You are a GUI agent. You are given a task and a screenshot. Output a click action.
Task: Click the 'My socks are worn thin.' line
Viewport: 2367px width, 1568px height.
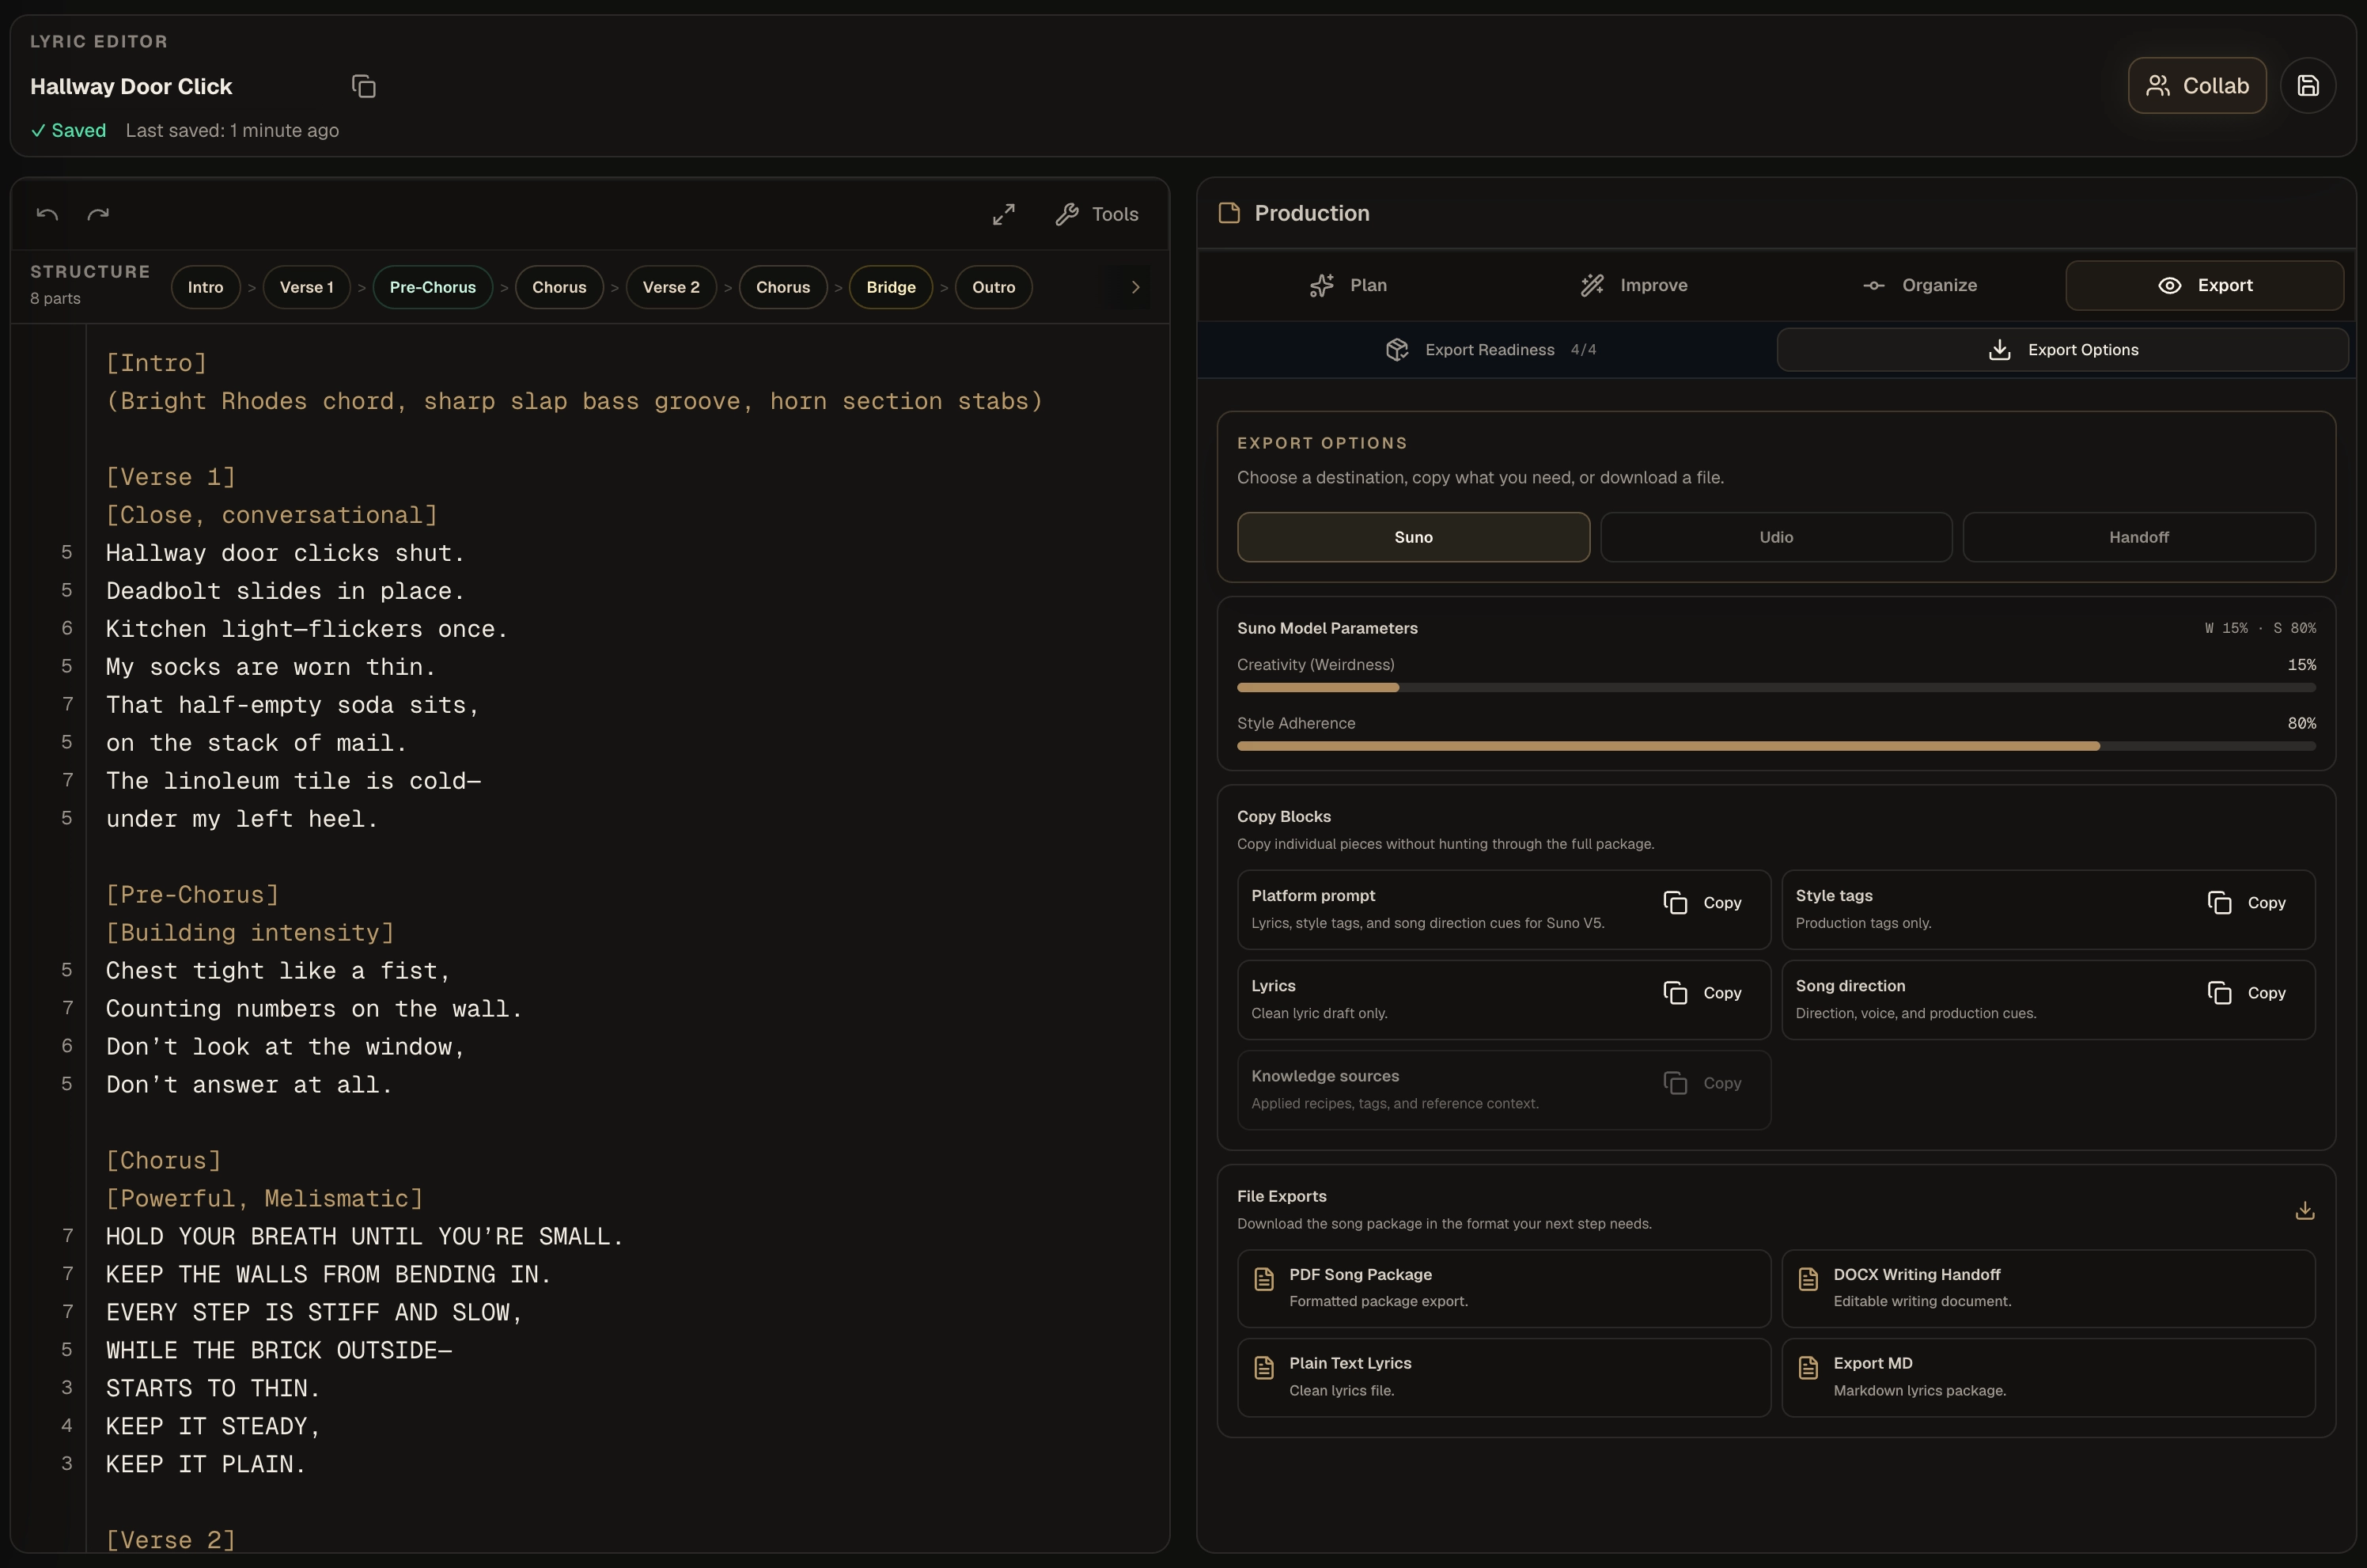point(271,667)
